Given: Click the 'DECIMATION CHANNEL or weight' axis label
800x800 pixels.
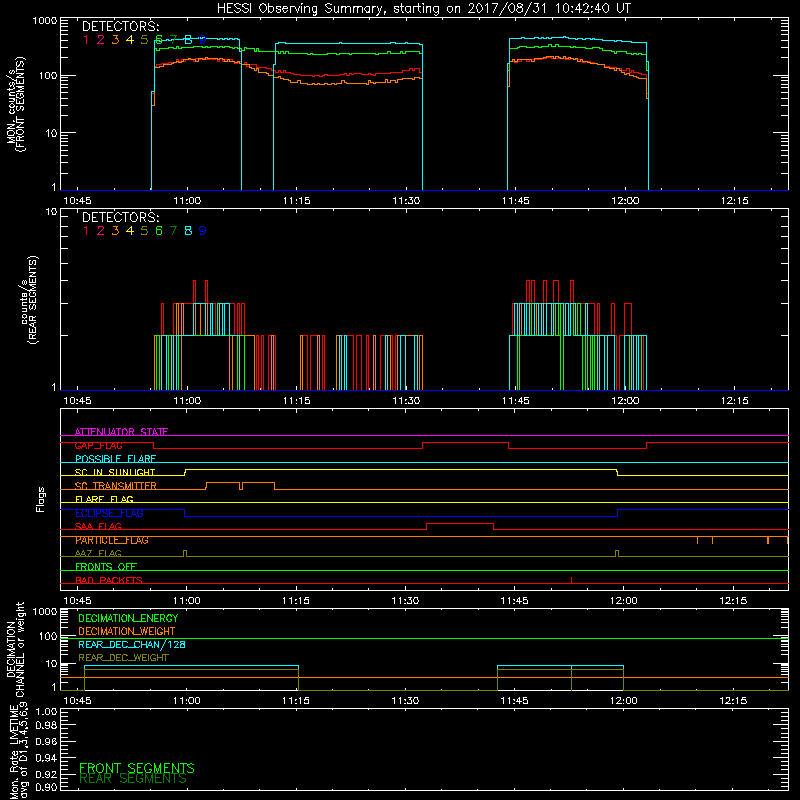Looking at the screenshot, I should (x=15, y=649).
